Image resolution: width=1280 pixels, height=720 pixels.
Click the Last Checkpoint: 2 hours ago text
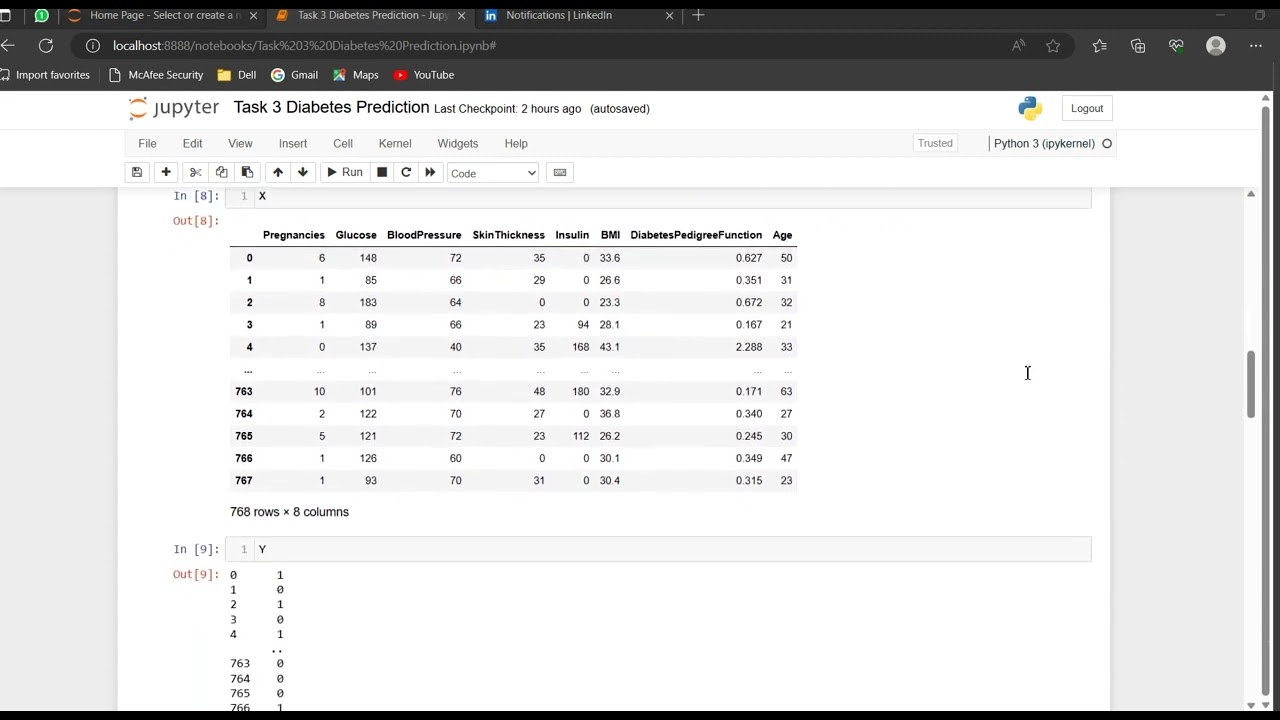[507, 108]
